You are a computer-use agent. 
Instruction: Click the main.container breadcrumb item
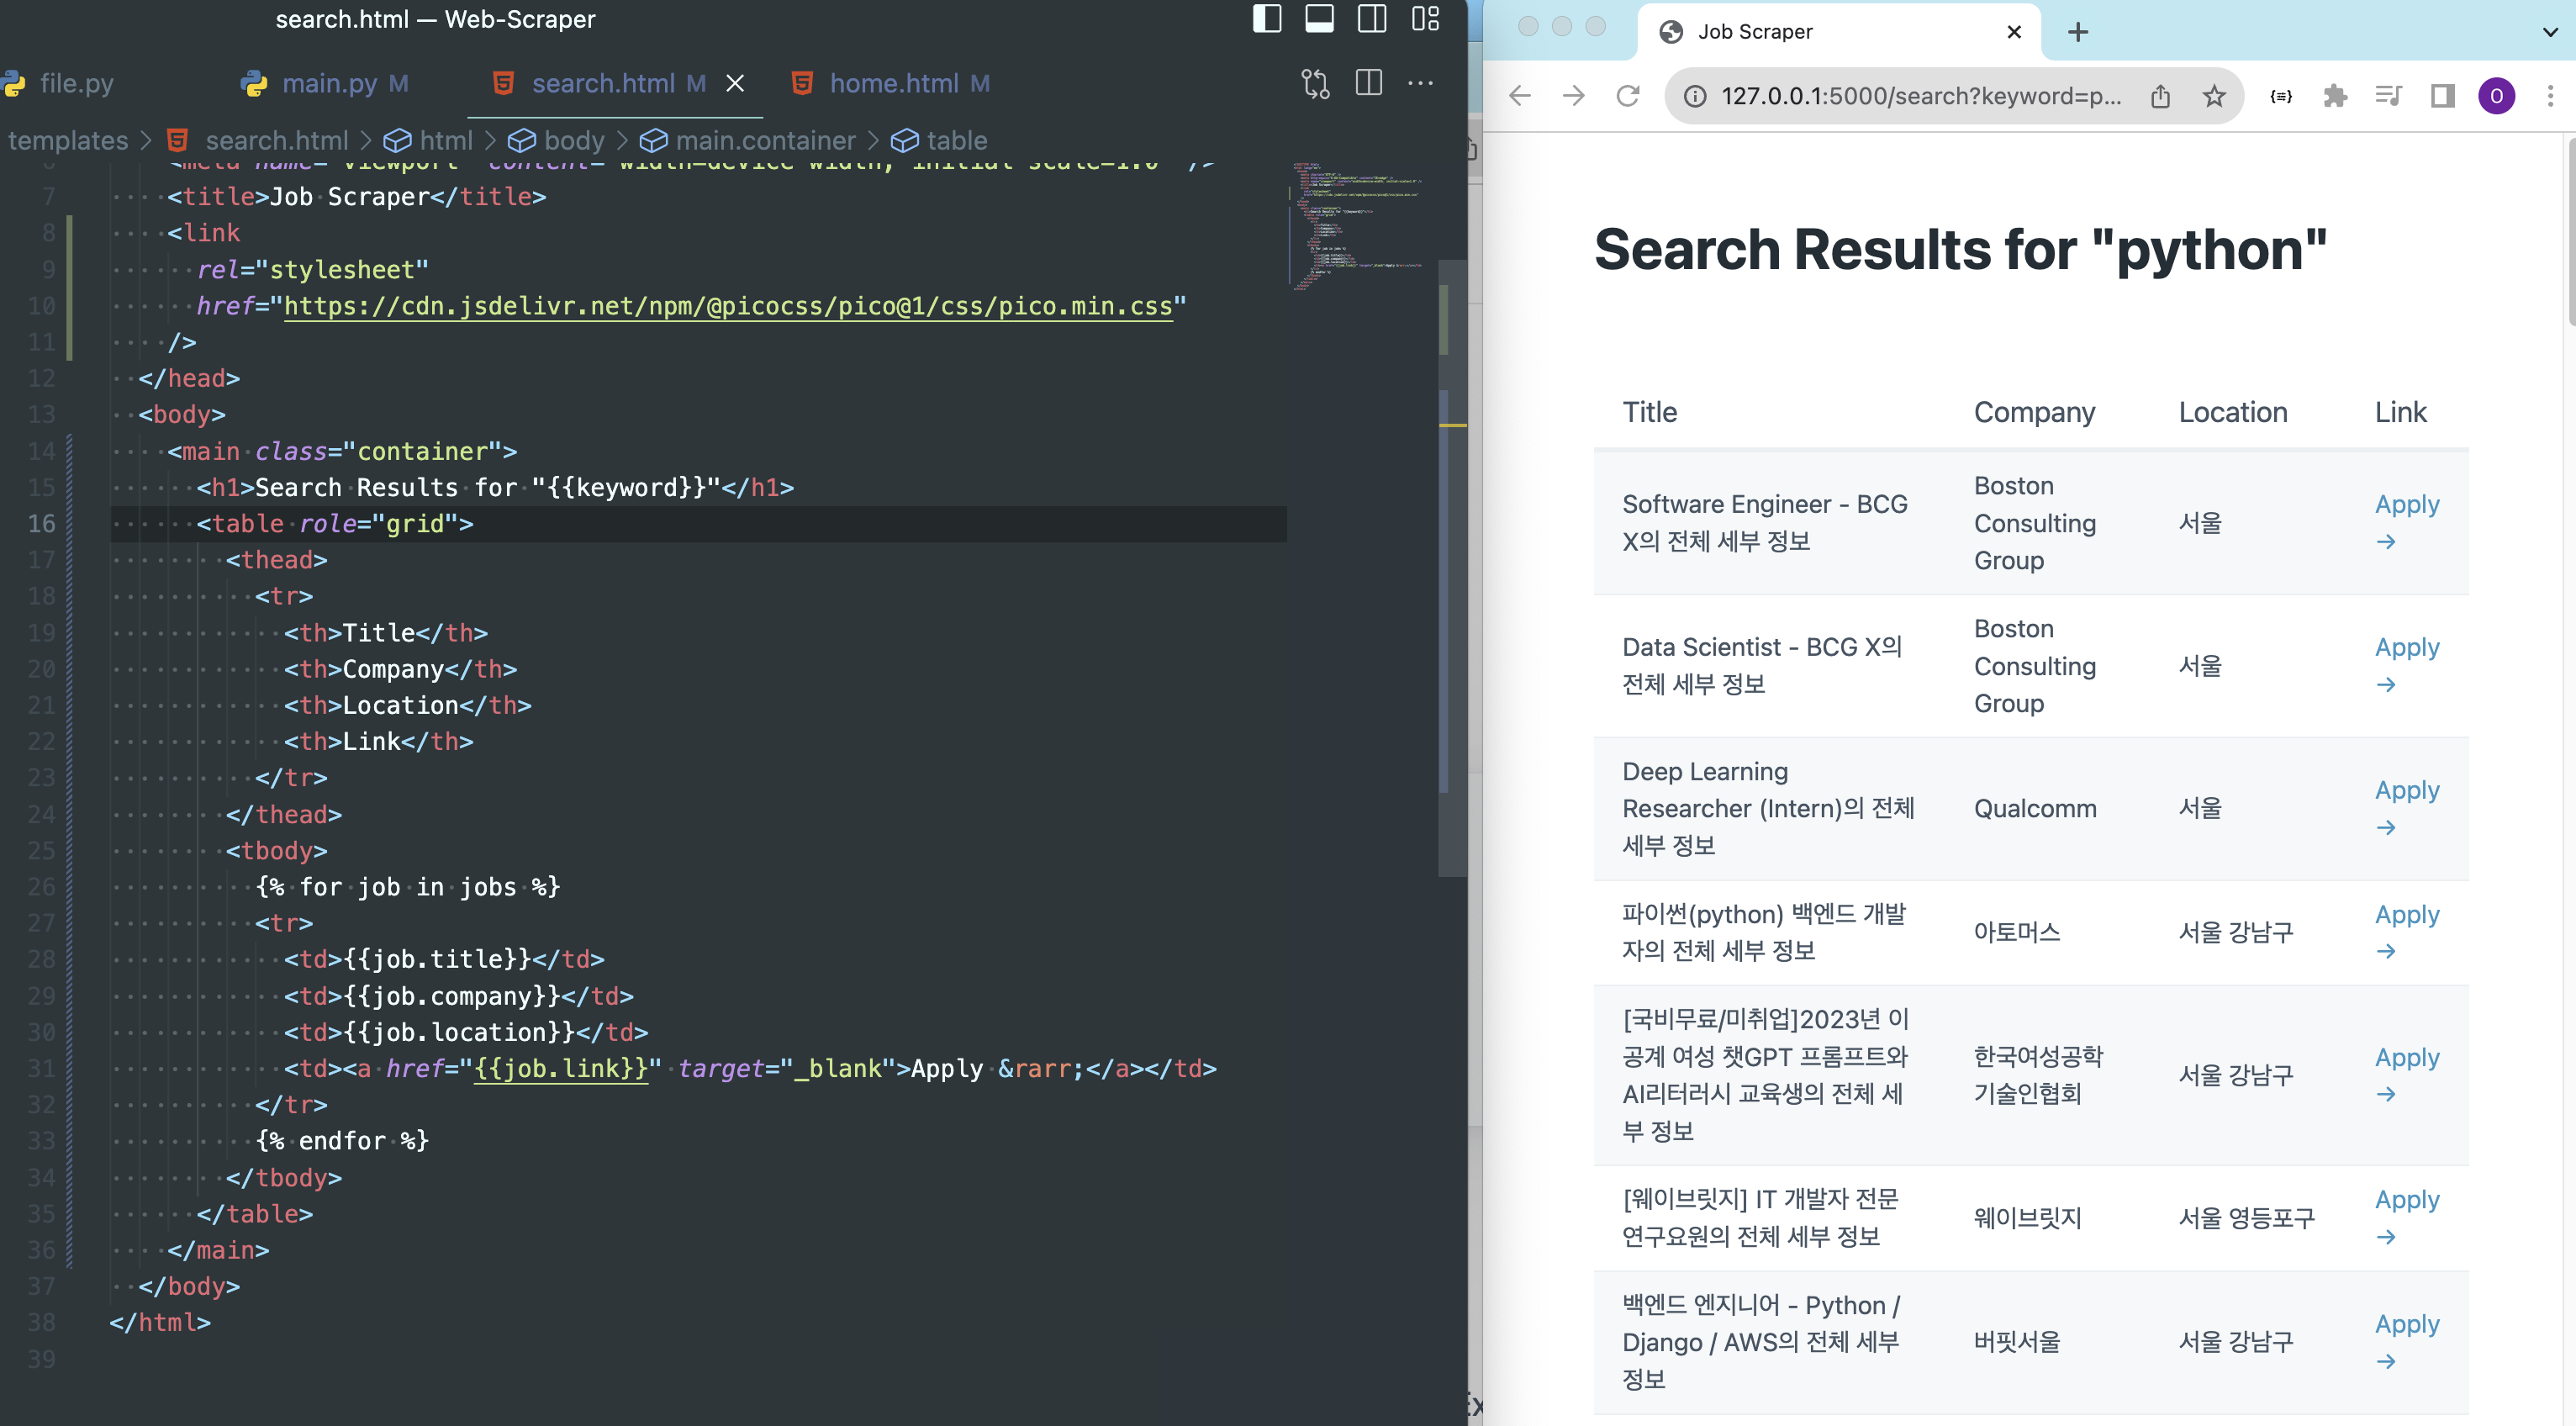[x=765, y=141]
